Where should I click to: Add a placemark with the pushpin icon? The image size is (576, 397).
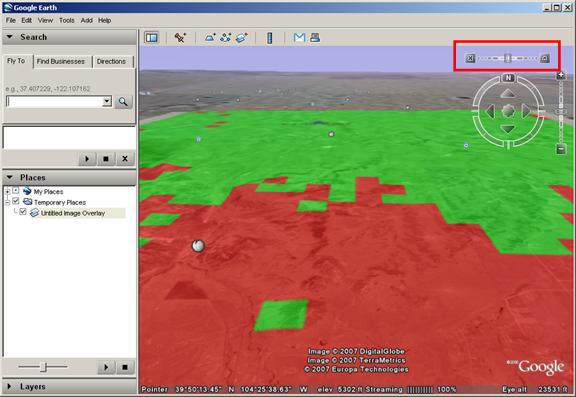point(180,37)
